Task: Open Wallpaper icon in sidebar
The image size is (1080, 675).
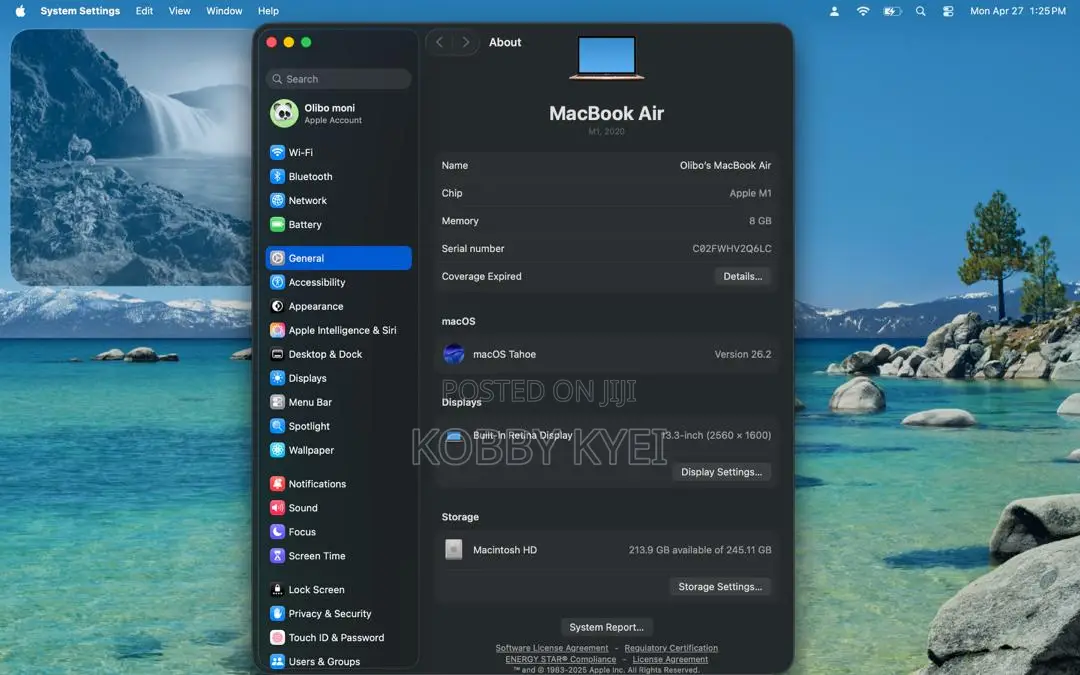Action: [x=277, y=450]
